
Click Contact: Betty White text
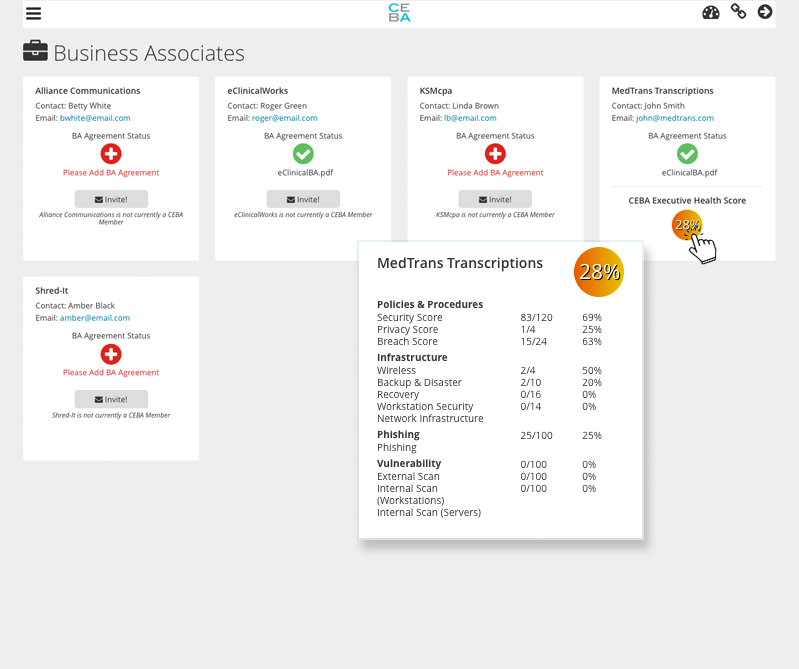[x=73, y=106]
